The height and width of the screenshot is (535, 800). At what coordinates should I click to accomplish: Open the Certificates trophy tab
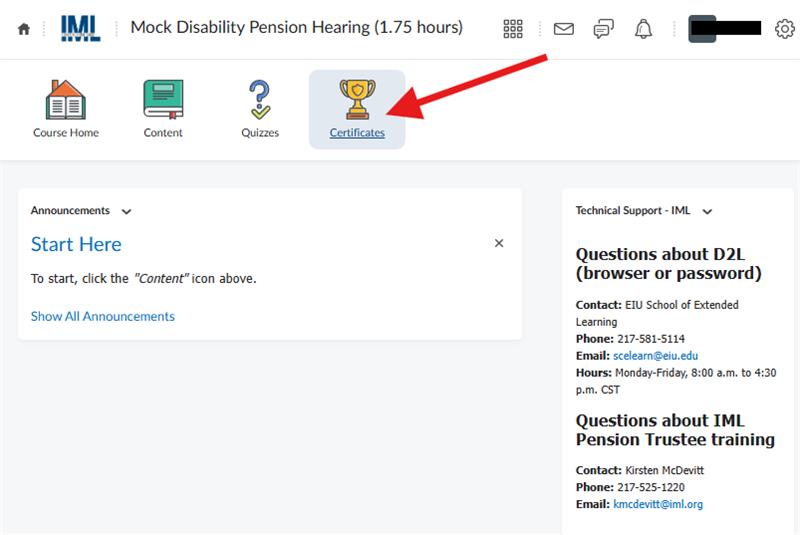tap(357, 108)
